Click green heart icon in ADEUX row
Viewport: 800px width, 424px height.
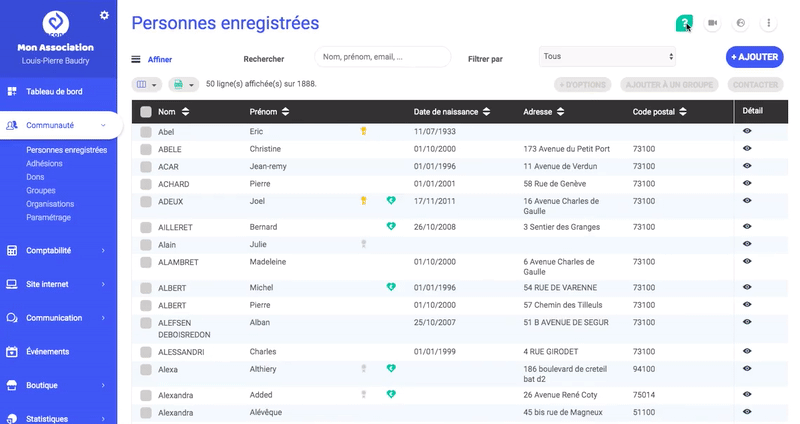click(x=391, y=201)
